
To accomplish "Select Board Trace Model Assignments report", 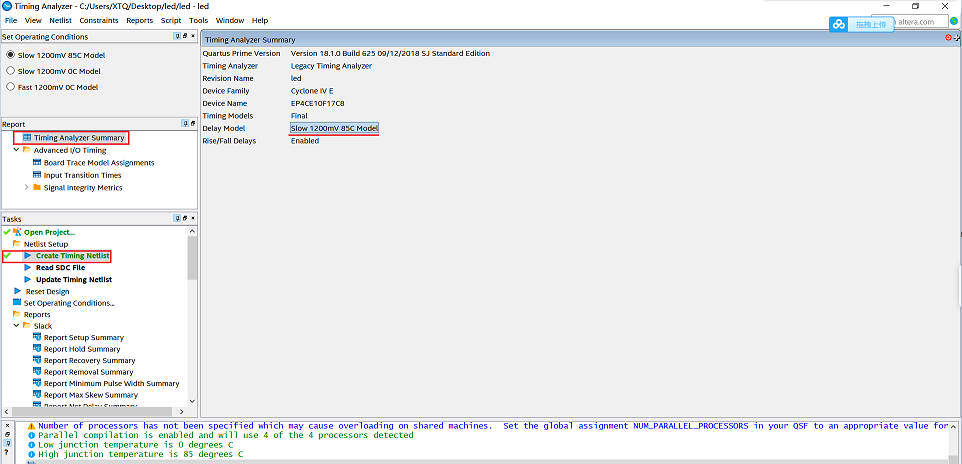I will pyautogui.click(x=99, y=163).
